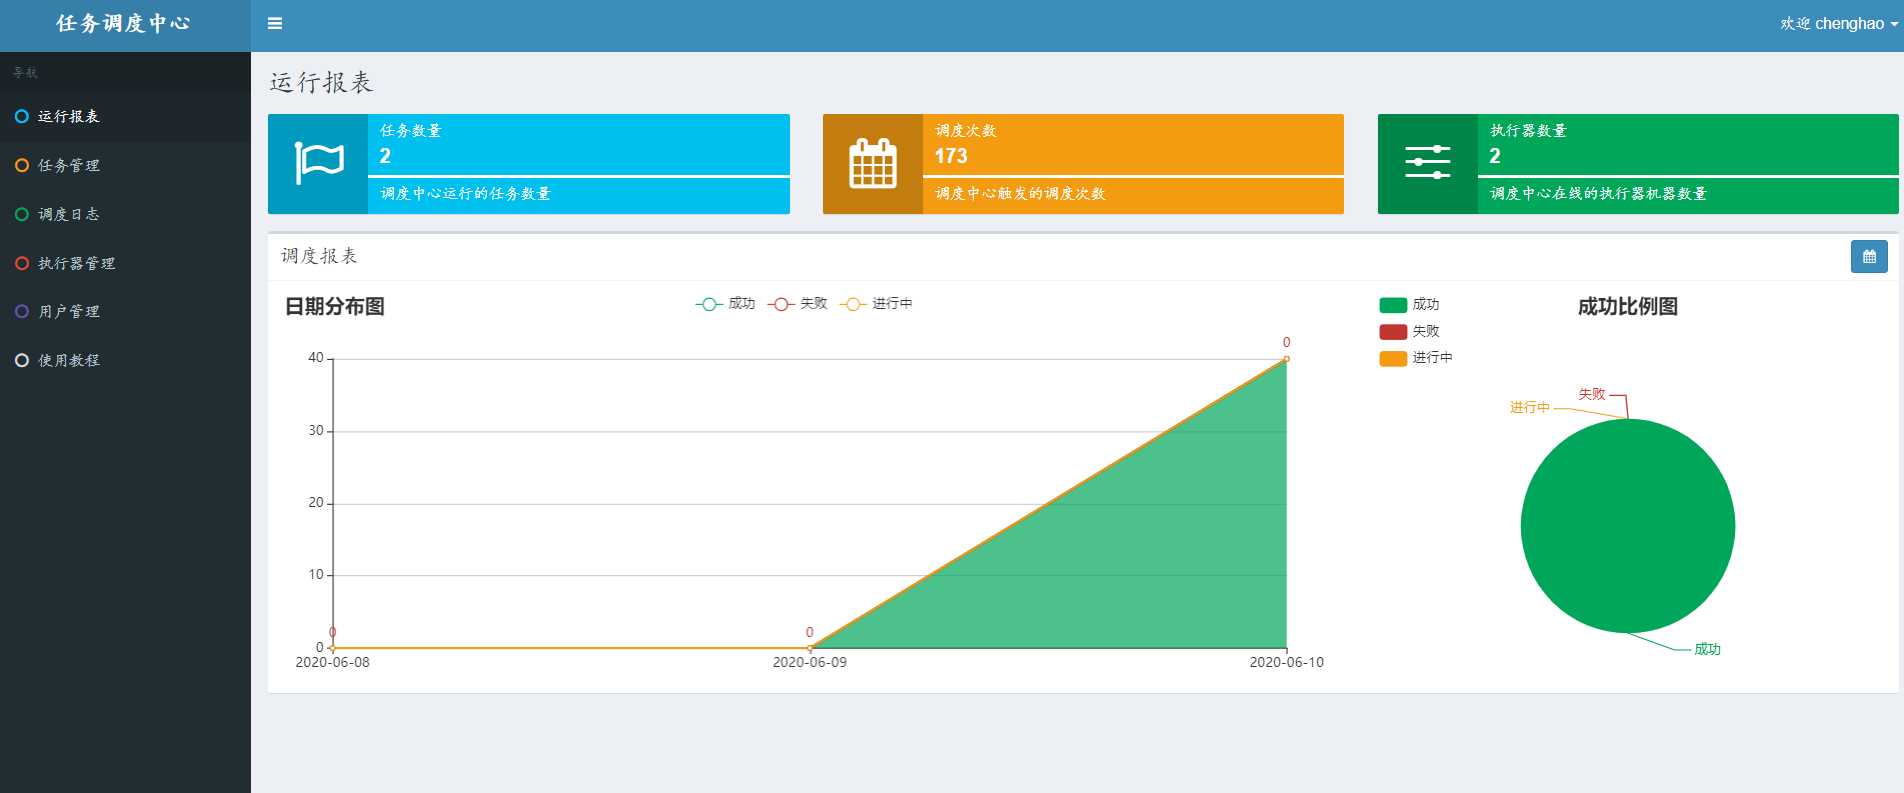Screen dimensions: 1904x793
Task: Click the 2020-06-09 axis label
Action: point(810,663)
